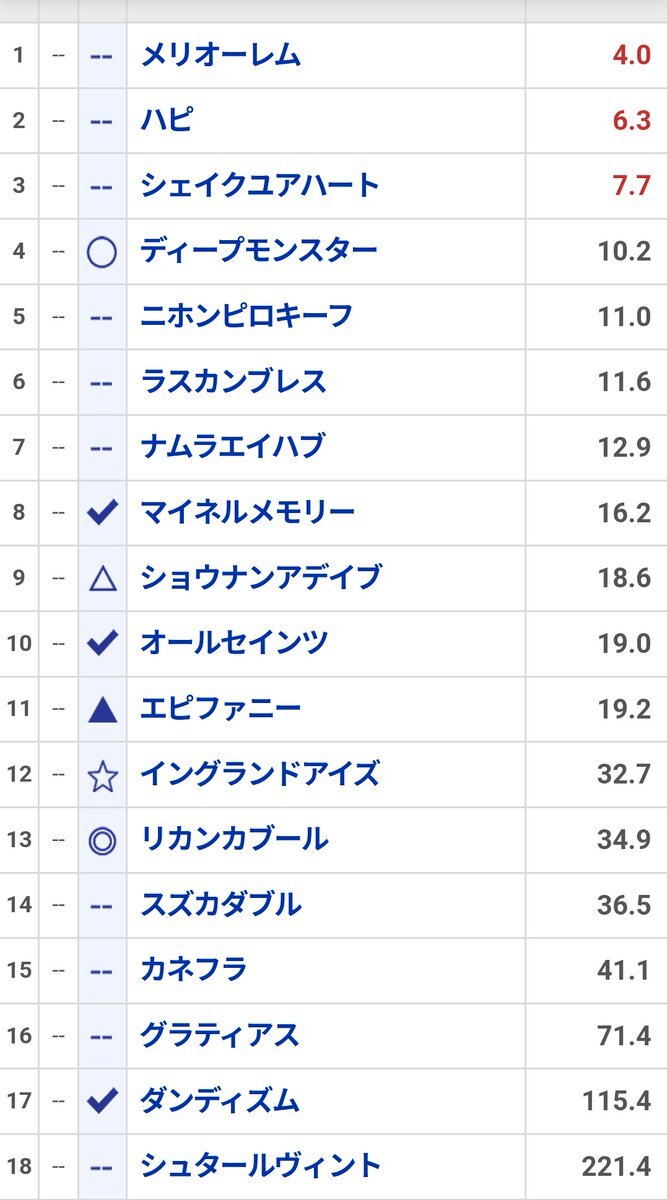Screen dimensions: 667x1200
Task: Open ナムラエイハブ details
Action: click(x=233, y=446)
